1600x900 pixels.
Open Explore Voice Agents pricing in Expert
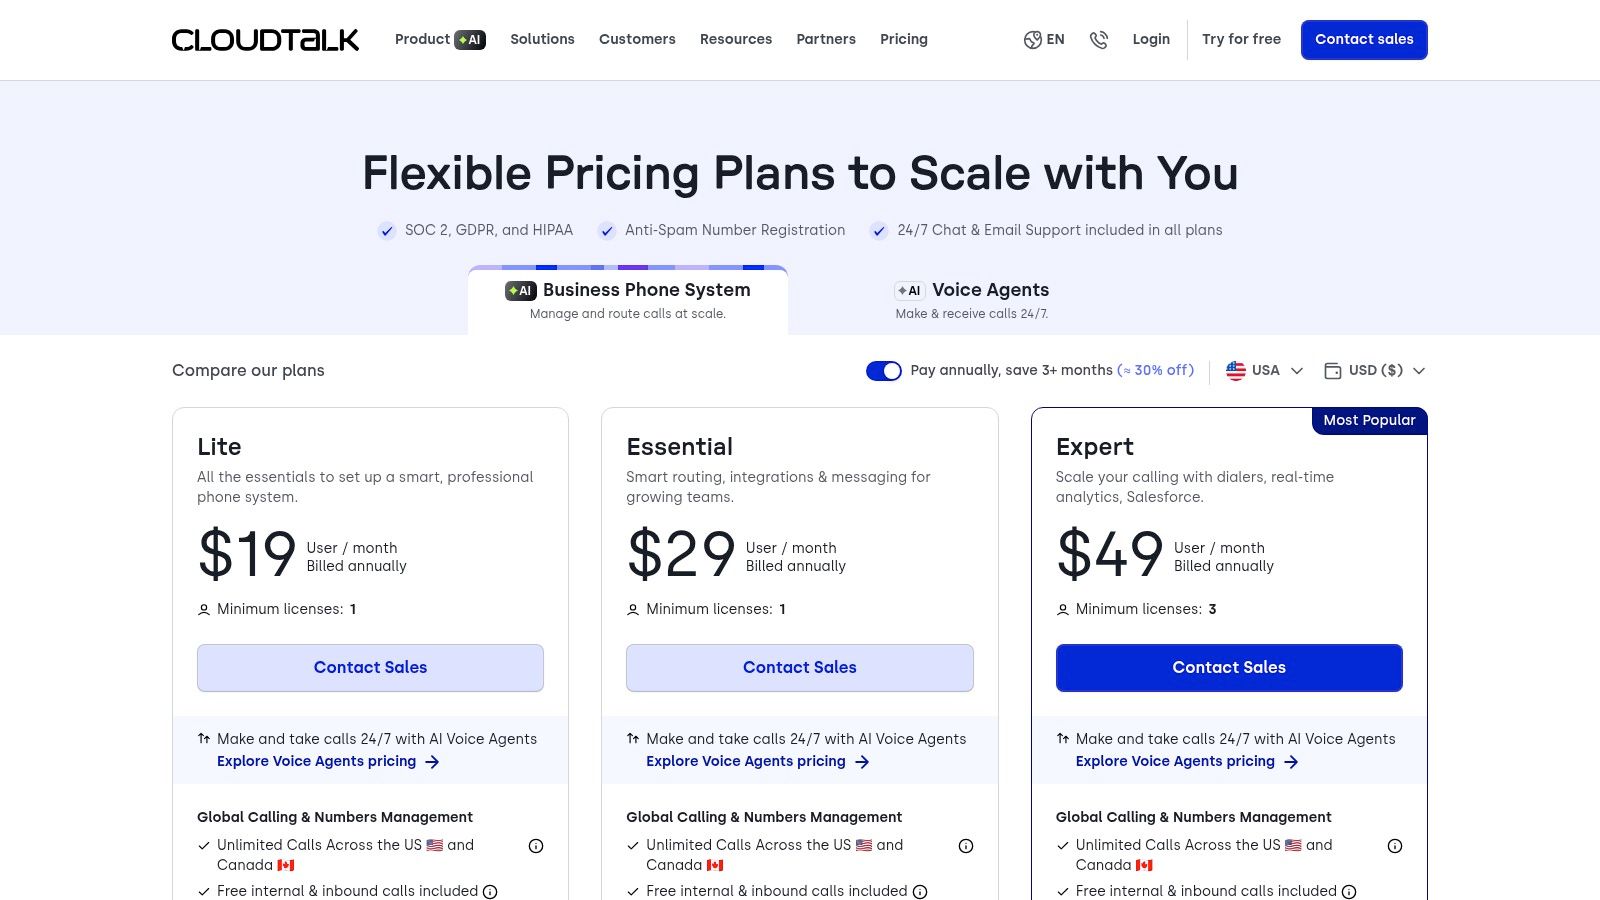[1175, 762]
